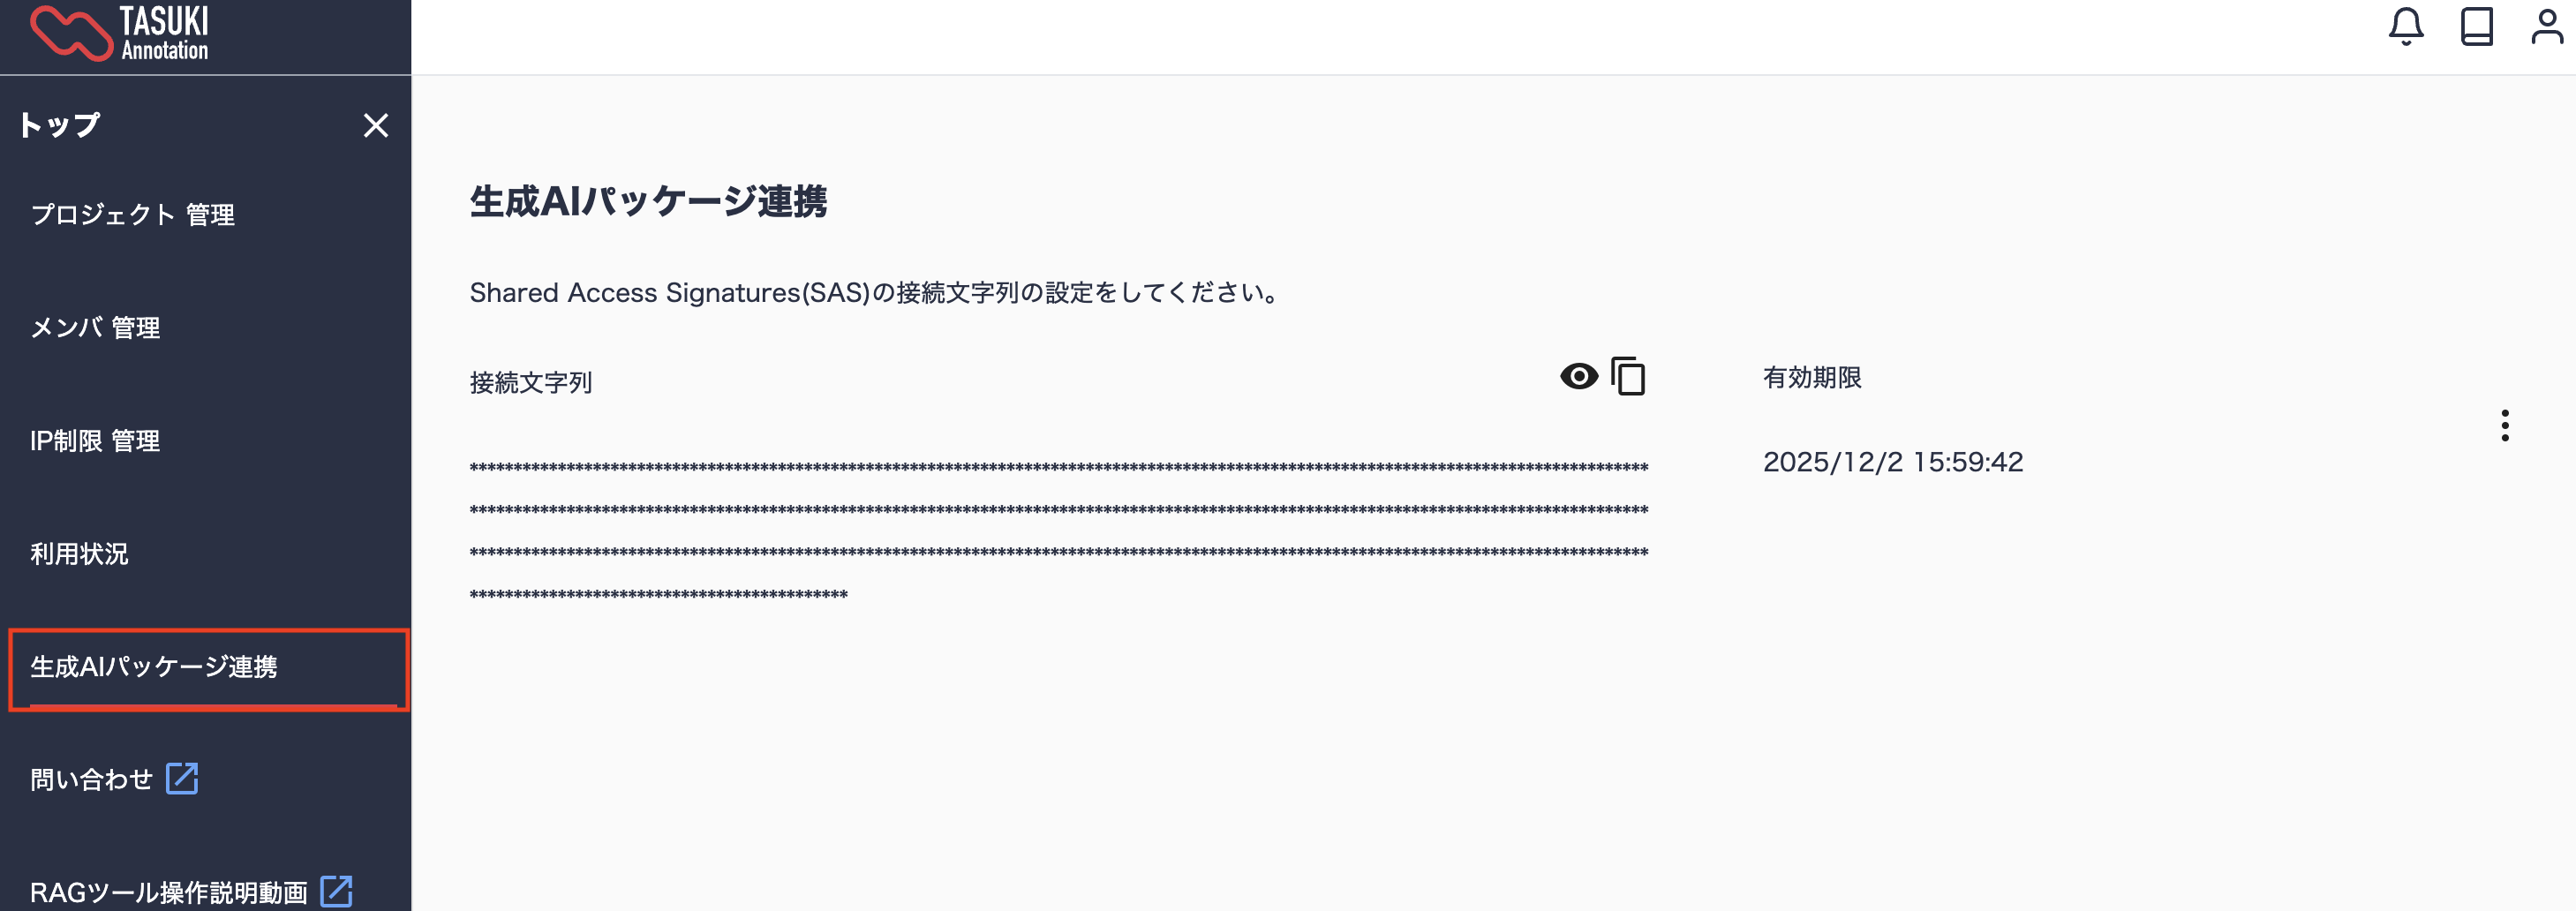This screenshot has height=911, width=2576.
Task: Open the manual book icon
Action: [2476, 27]
